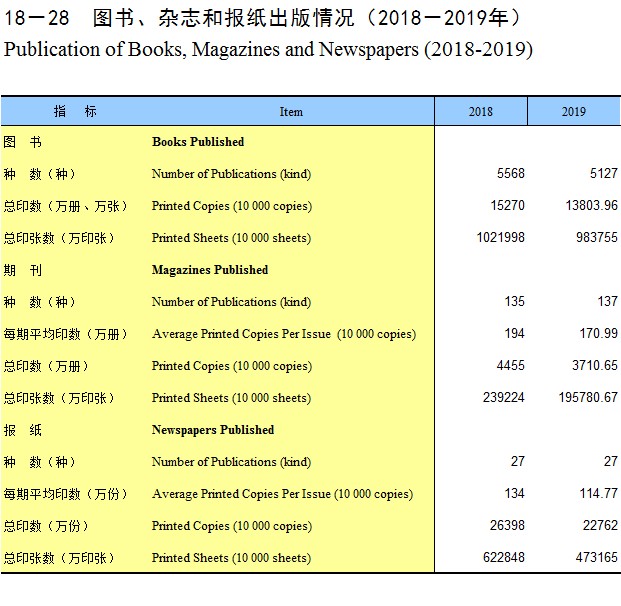Select newspapers 2018 count cell 27
621x606 pixels.
[x=518, y=461]
